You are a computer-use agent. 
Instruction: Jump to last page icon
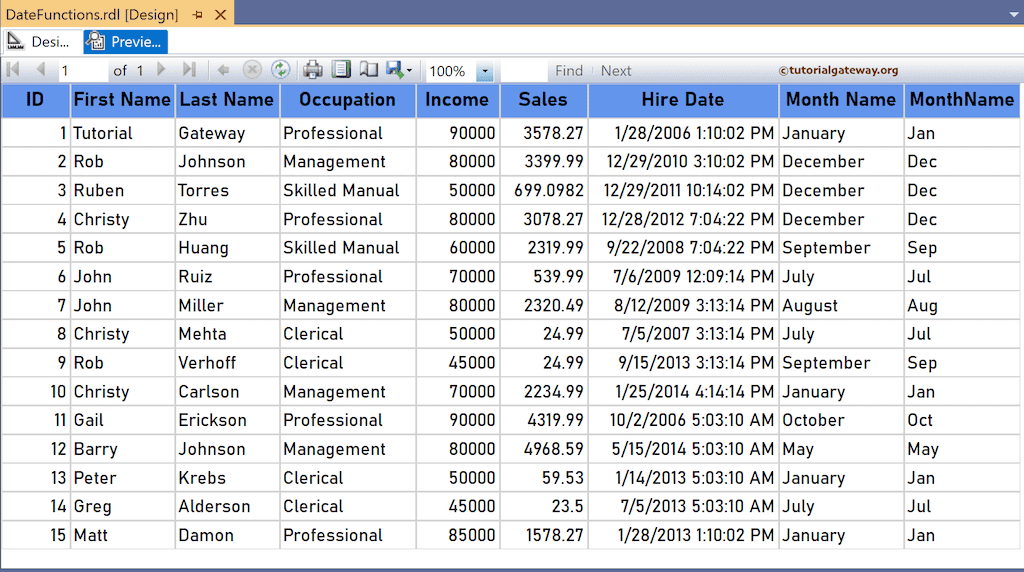click(189, 69)
